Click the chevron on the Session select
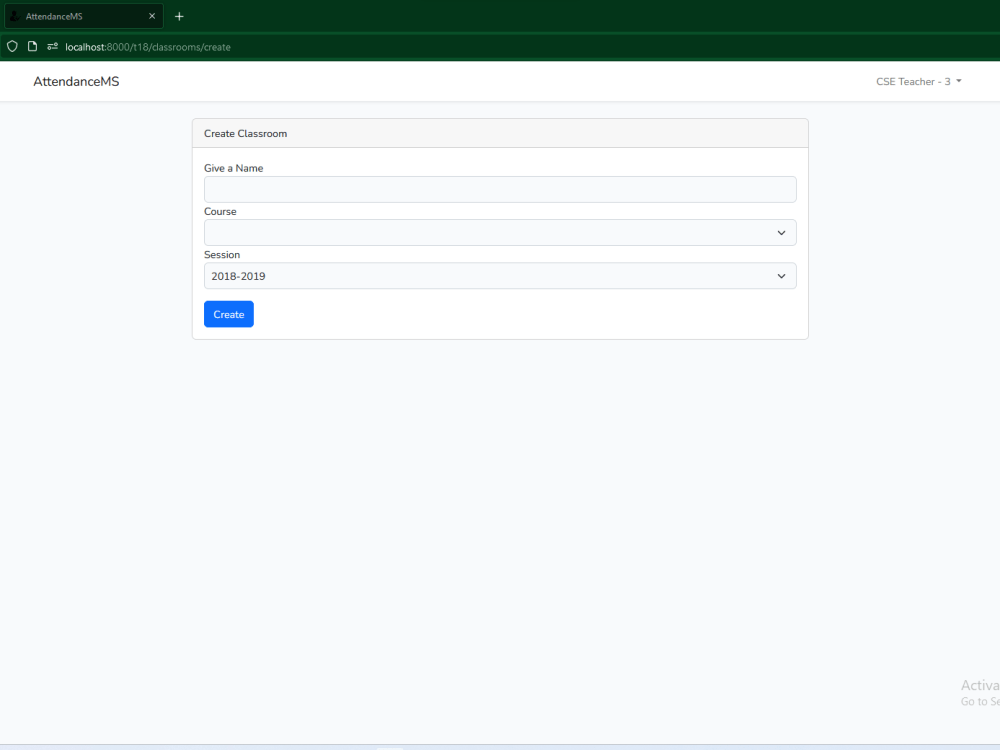The image size is (1000, 750). (x=782, y=276)
